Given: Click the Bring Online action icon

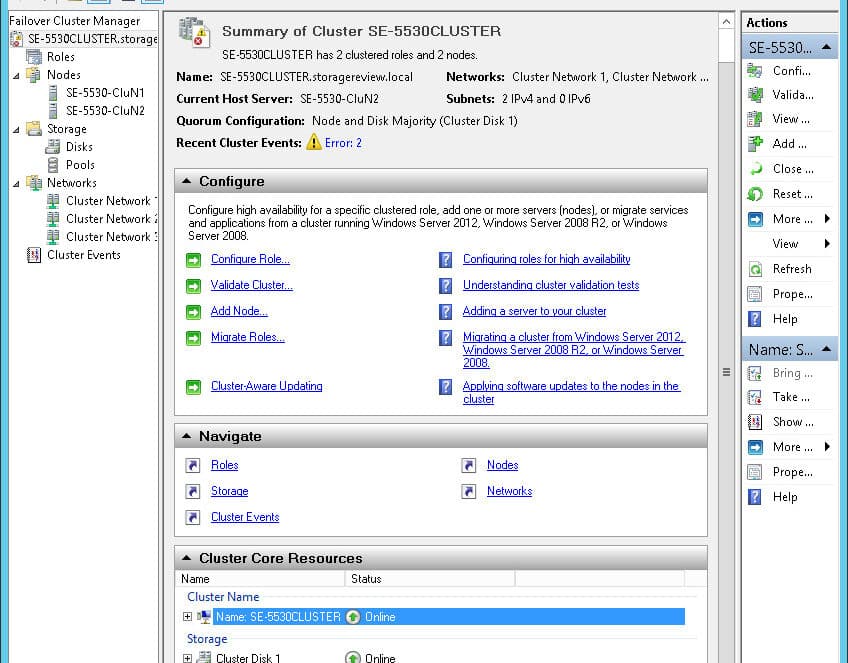Looking at the screenshot, I should 754,373.
